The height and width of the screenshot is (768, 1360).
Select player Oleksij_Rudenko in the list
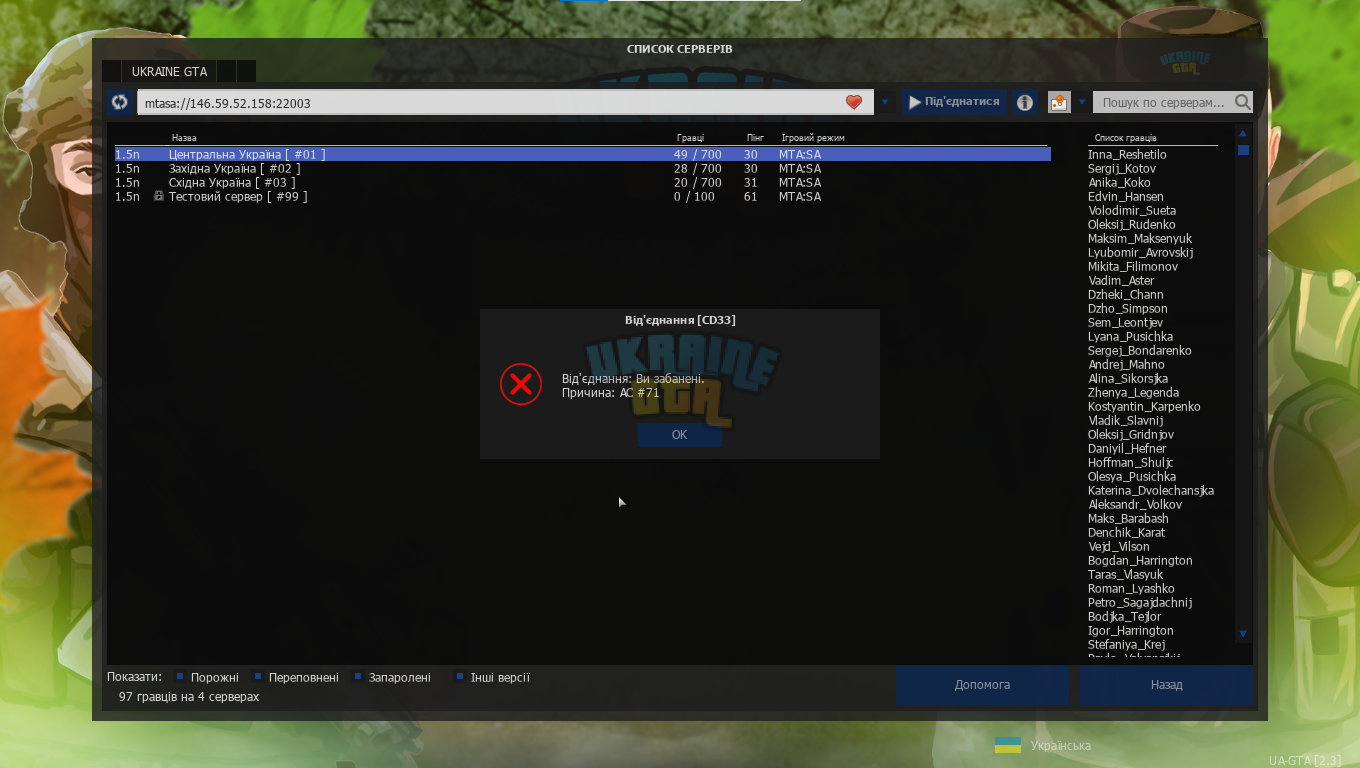coord(1132,225)
